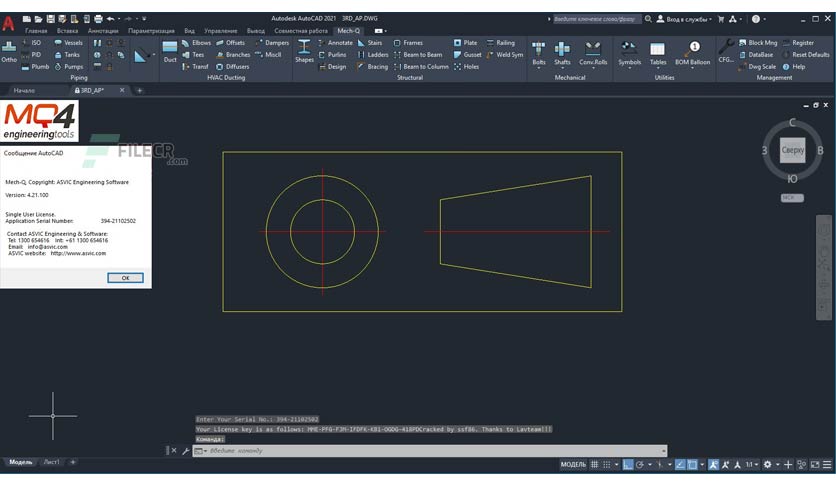Click the Сверху face of the ViewCube

point(792,150)
